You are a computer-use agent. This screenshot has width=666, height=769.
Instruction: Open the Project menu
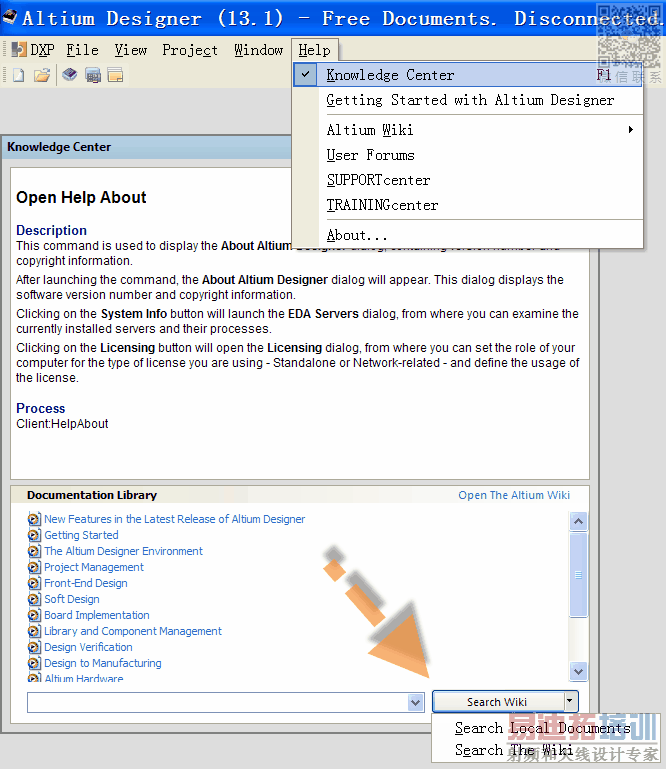coord(190,50)
